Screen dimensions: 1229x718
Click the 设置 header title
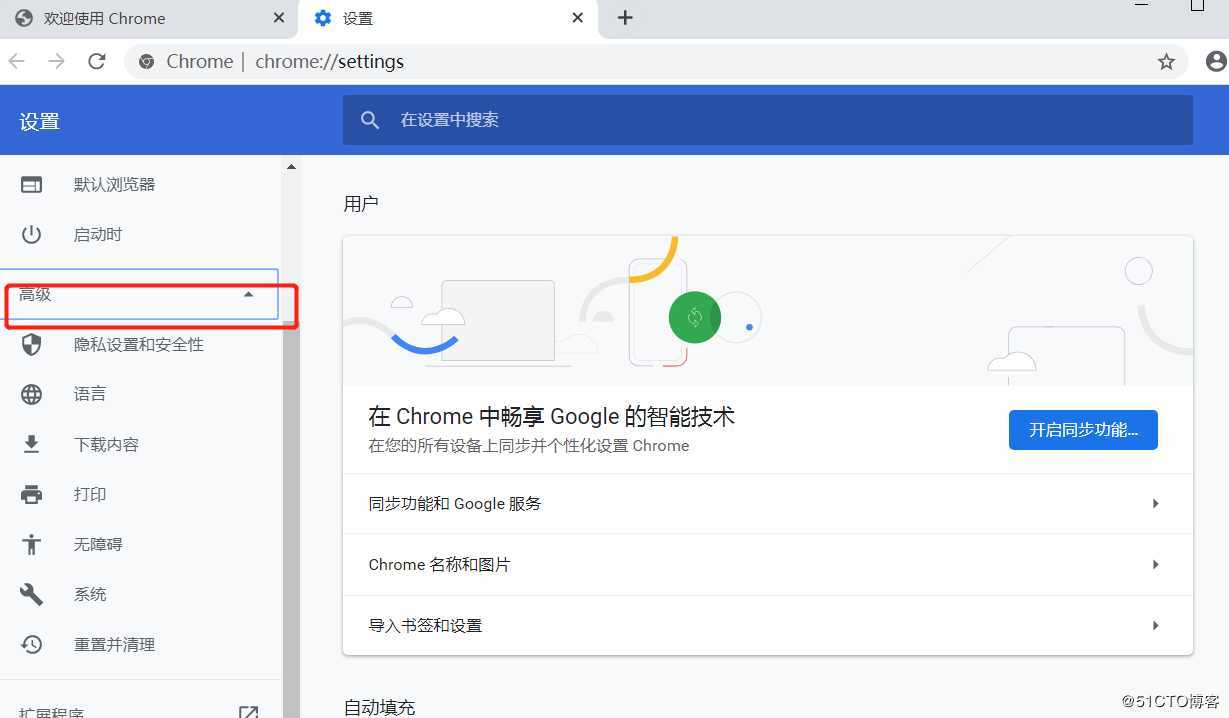click(39, 121)
